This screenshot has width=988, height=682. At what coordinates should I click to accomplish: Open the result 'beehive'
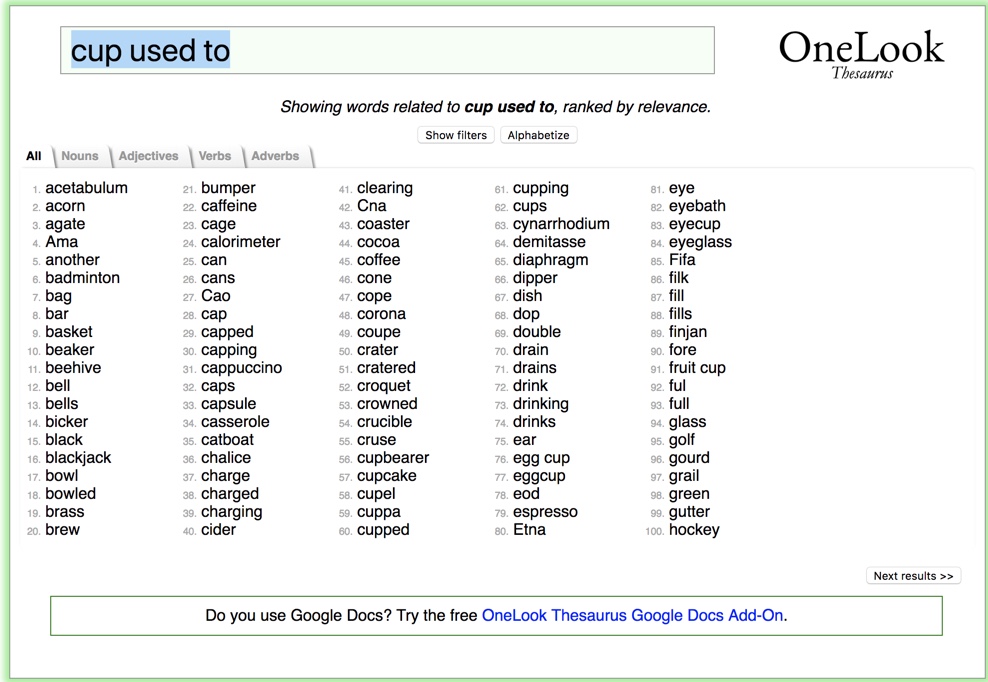[73, 368]
